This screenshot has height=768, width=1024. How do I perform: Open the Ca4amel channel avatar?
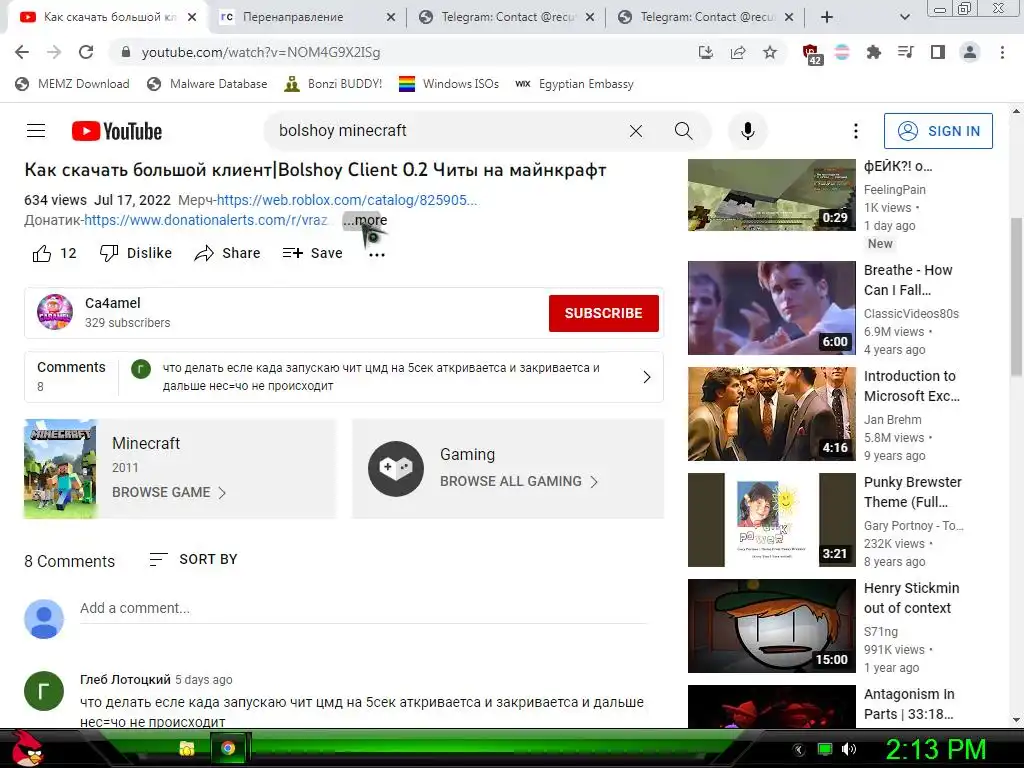click(x=55, y=312)
